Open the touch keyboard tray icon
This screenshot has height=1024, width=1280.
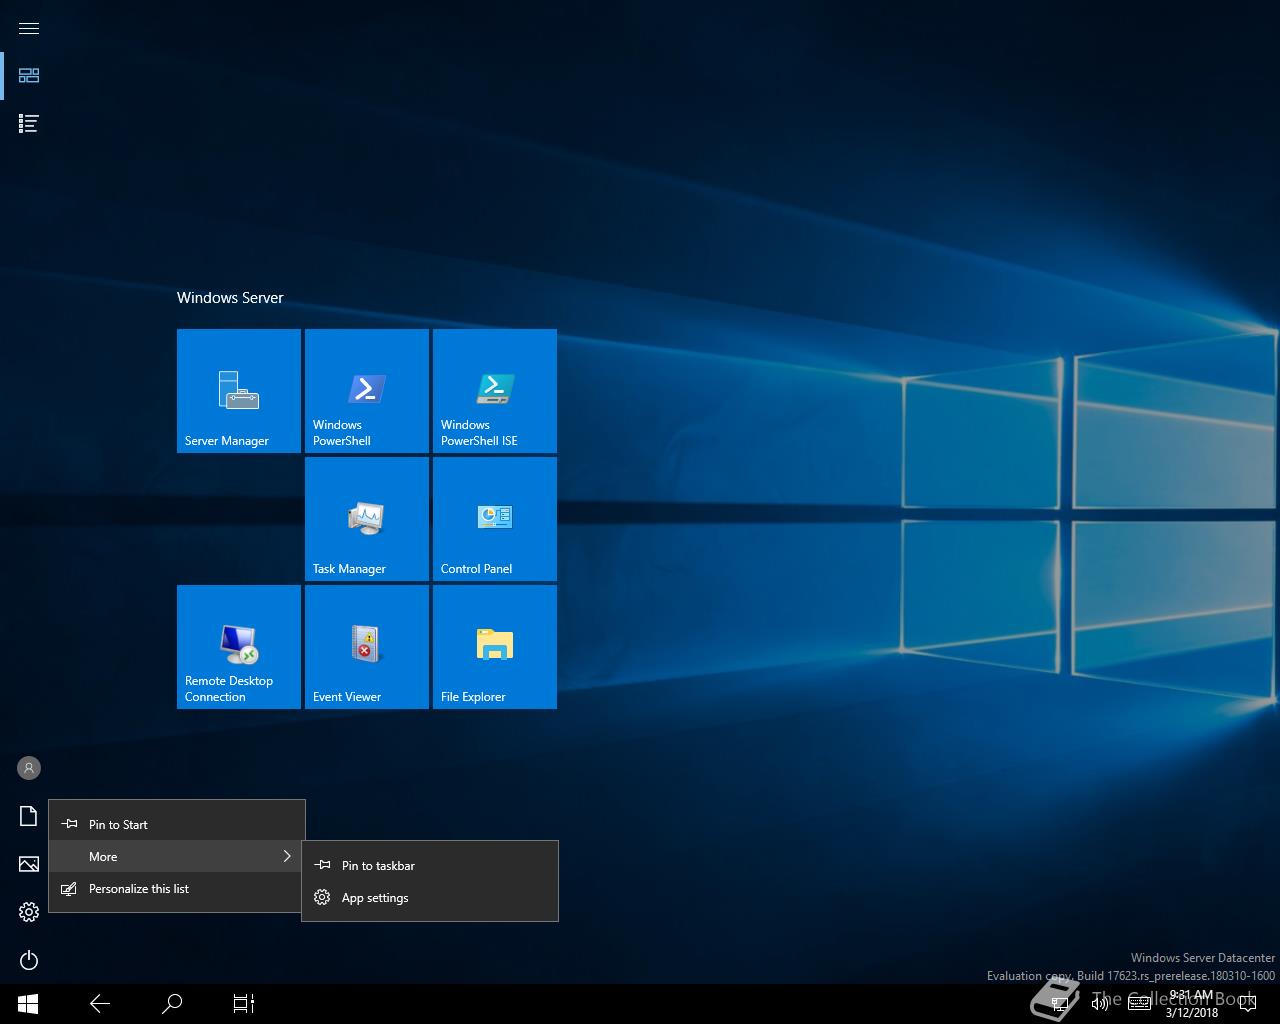coord(1140,1004)
